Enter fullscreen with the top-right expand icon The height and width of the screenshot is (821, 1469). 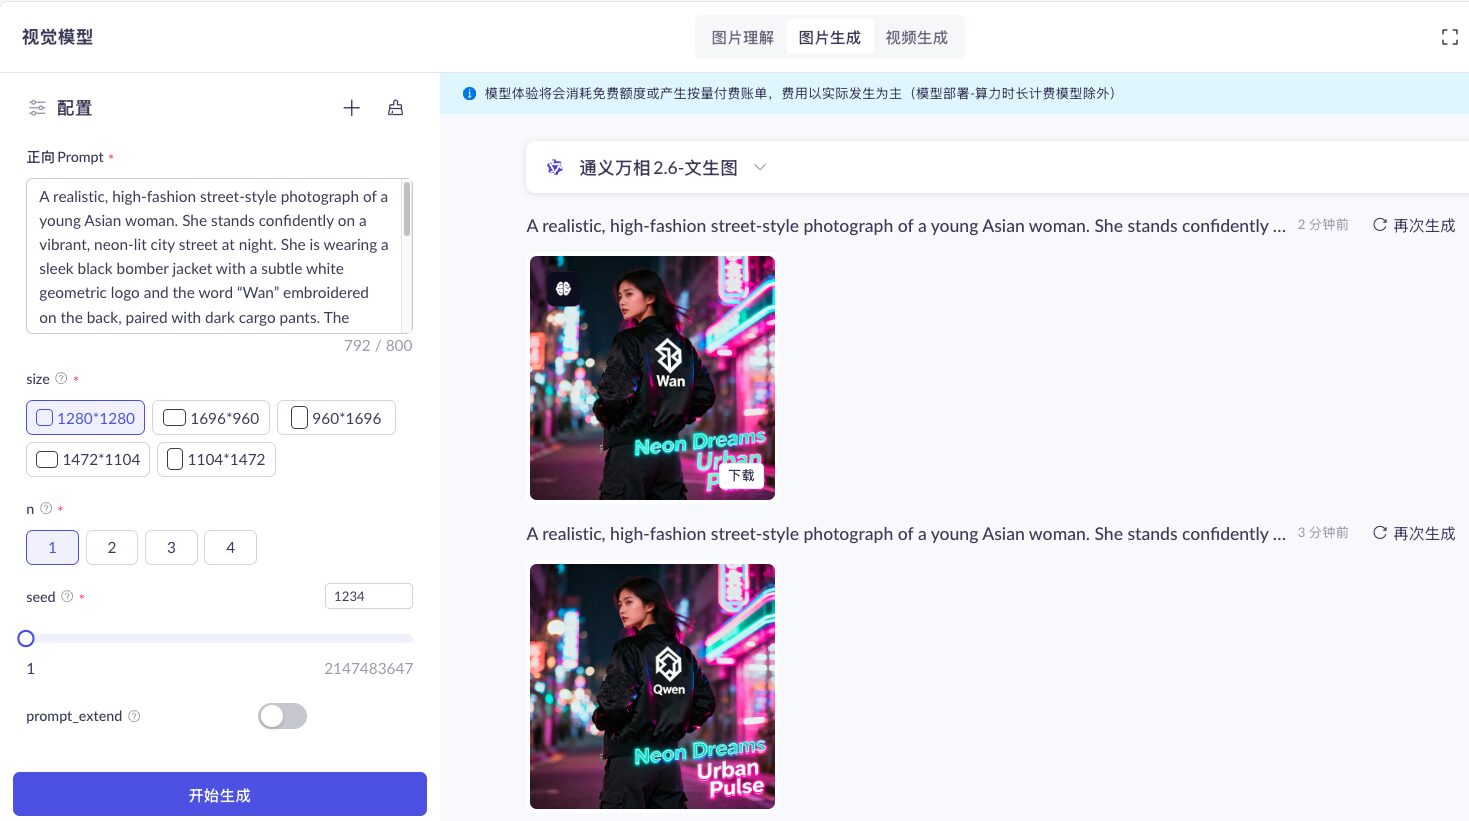pos(1449,37)
